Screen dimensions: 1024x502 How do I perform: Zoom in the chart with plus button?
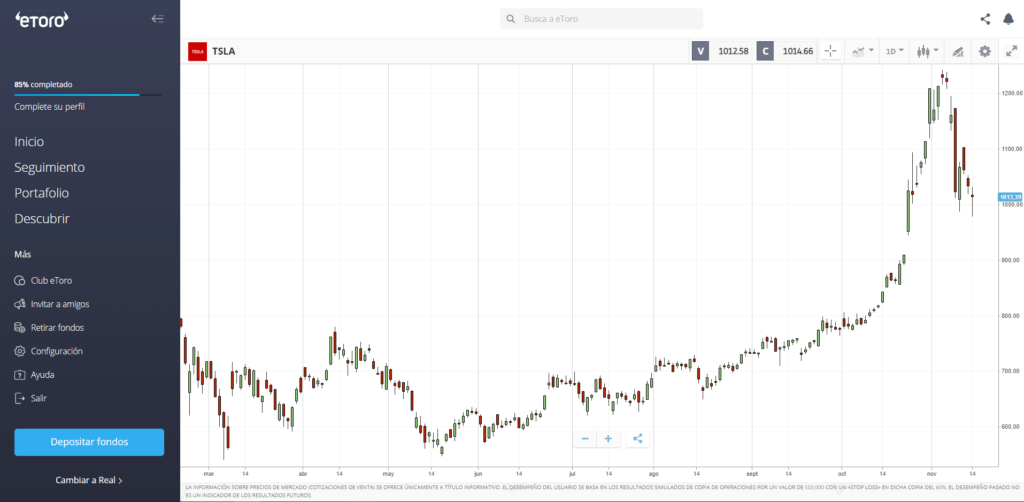608,439
